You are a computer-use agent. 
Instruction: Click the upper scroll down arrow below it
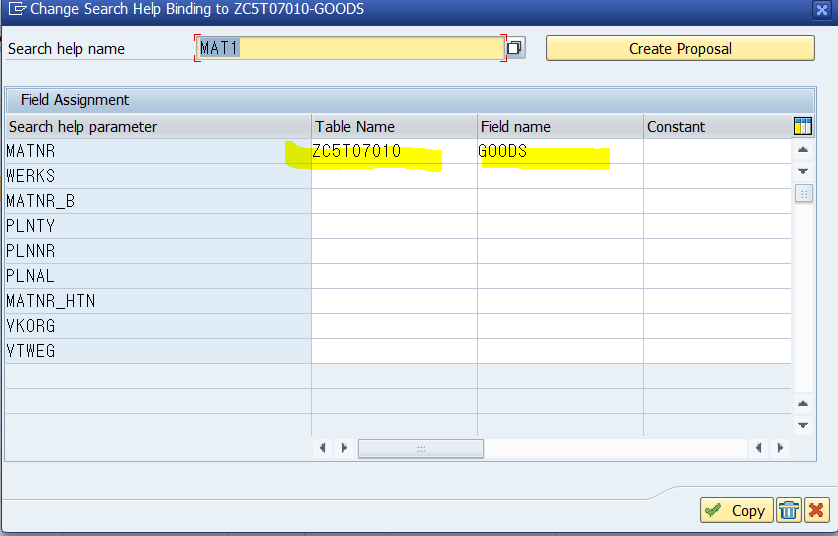[x=803, y=172]
